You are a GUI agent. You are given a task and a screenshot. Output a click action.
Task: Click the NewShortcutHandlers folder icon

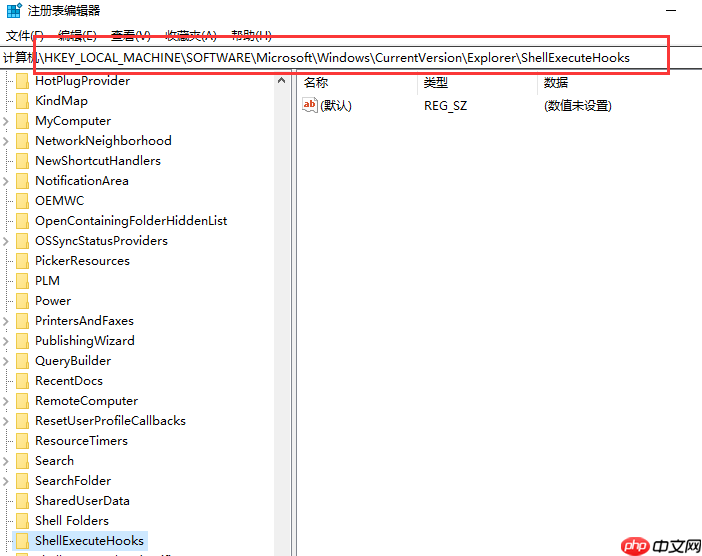[22, 161]
